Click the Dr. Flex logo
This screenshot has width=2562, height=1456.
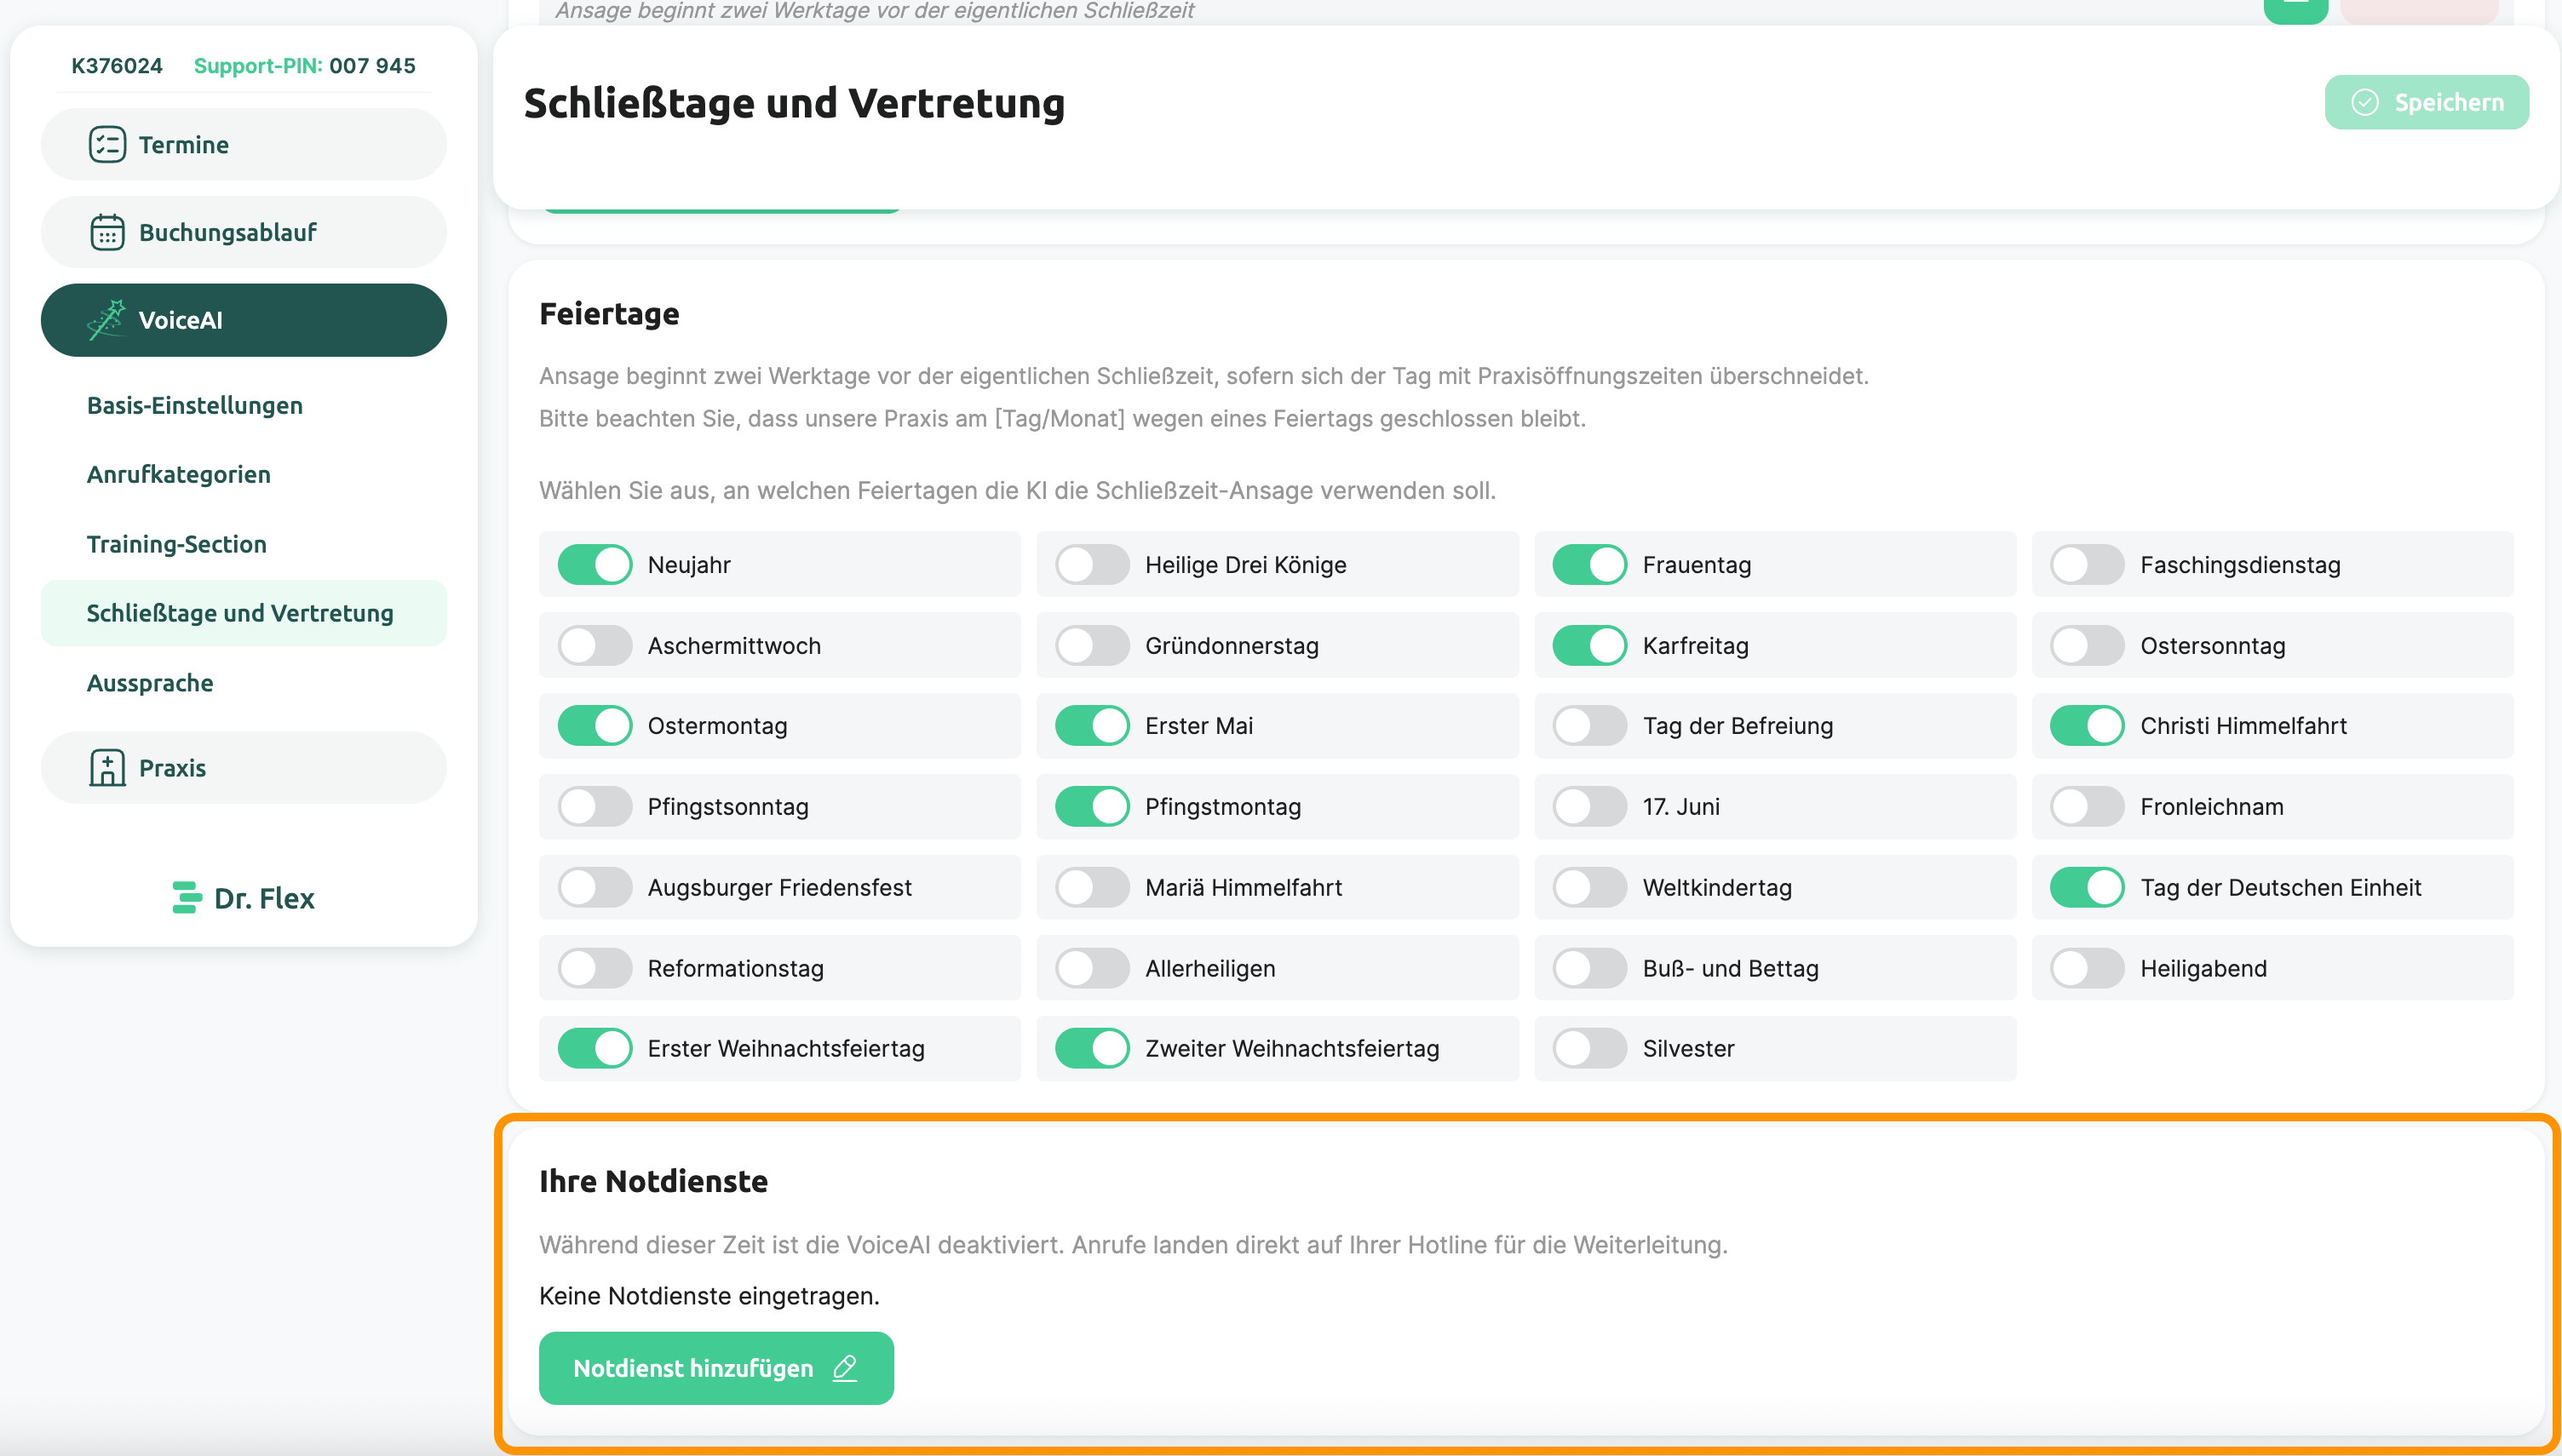tap(243, 898)
